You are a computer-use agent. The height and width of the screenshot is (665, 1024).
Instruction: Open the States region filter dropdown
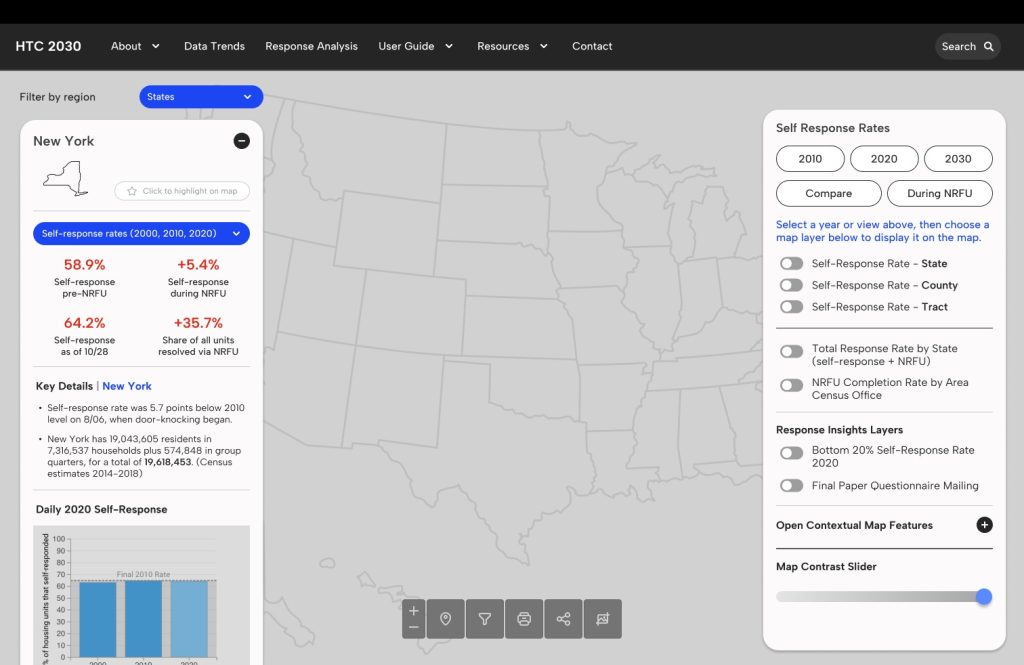(201, 97)
